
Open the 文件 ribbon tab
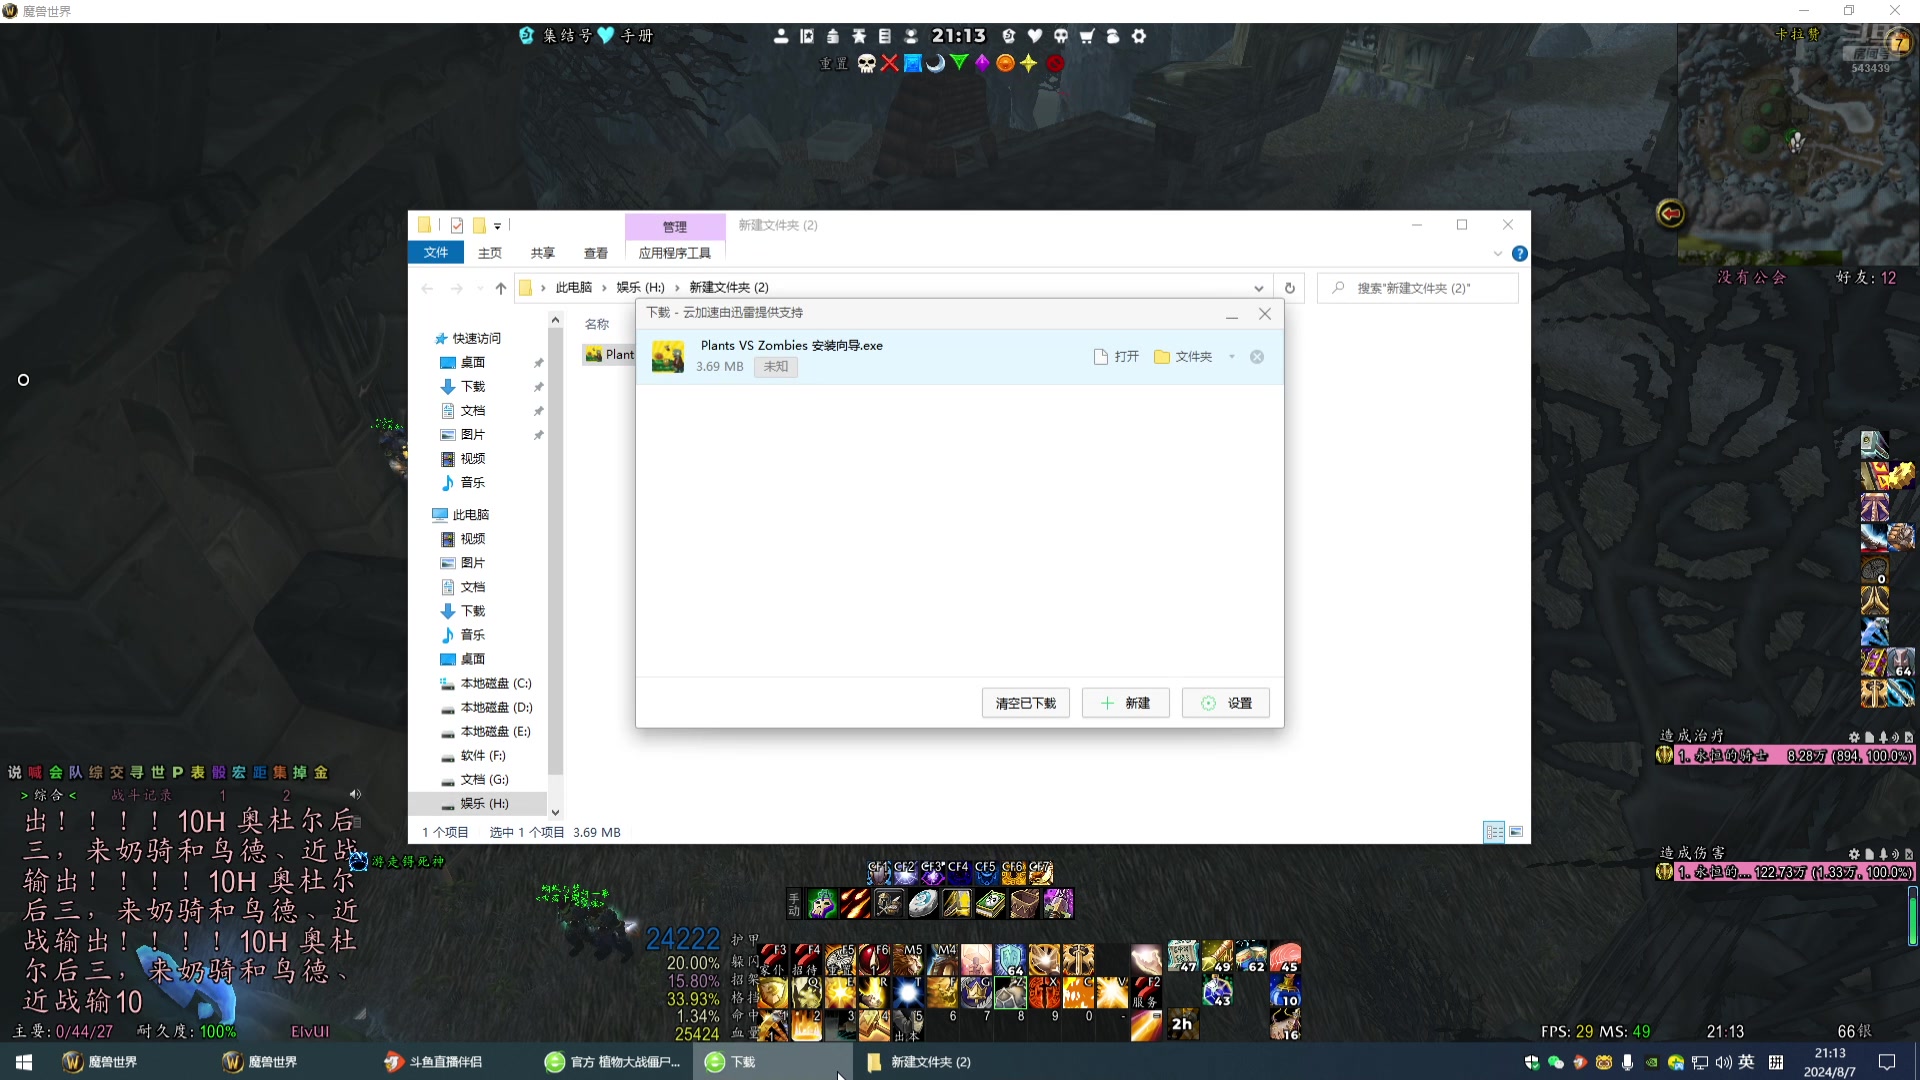tap(436, 253)
